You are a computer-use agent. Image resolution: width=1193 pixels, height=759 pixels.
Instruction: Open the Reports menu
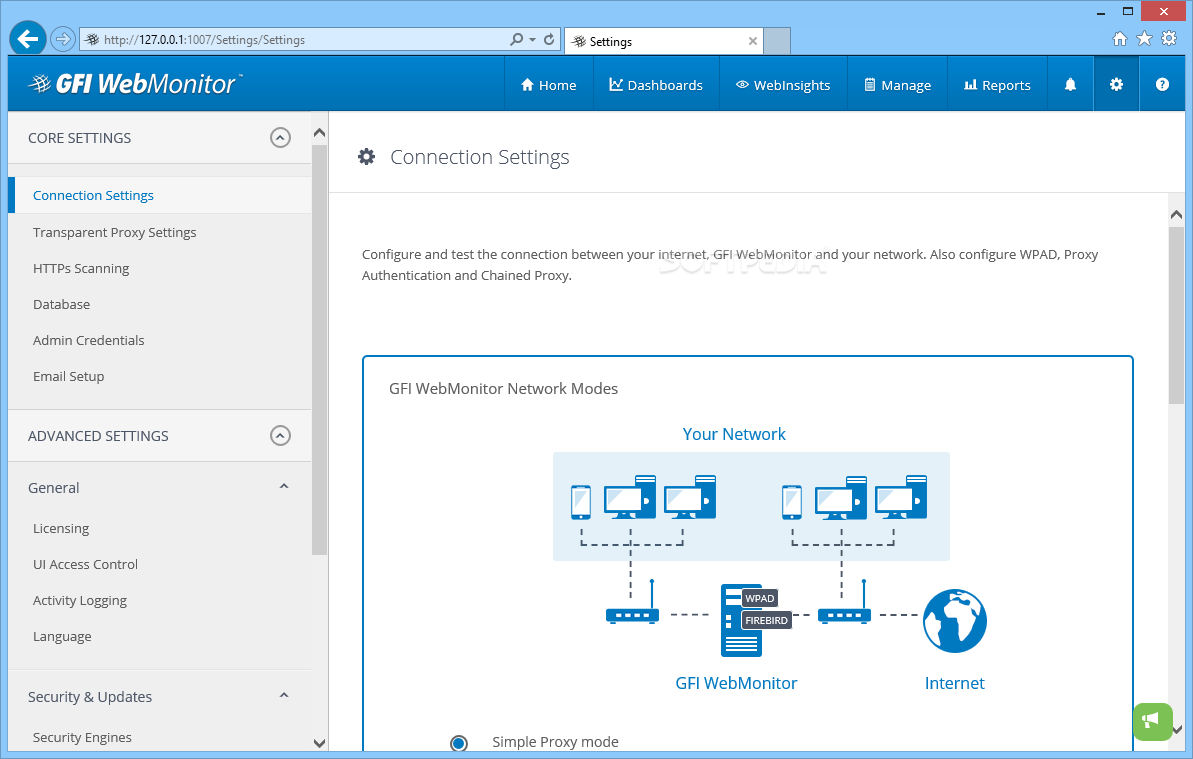997,84
